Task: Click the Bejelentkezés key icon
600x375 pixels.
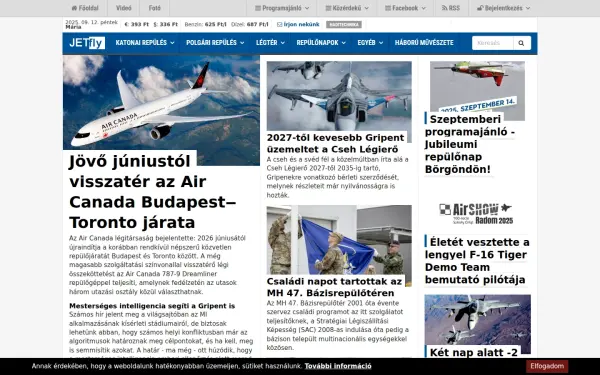Action: click(x=480, y=8)
